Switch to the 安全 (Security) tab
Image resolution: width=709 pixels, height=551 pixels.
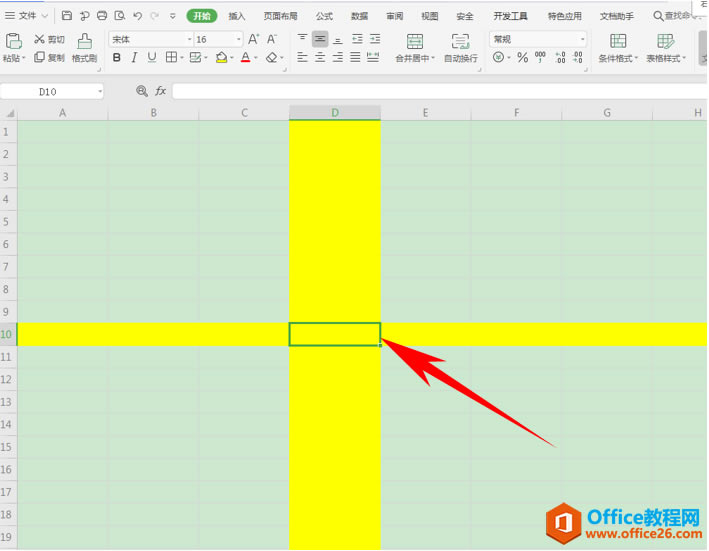(x=465, y=16)
